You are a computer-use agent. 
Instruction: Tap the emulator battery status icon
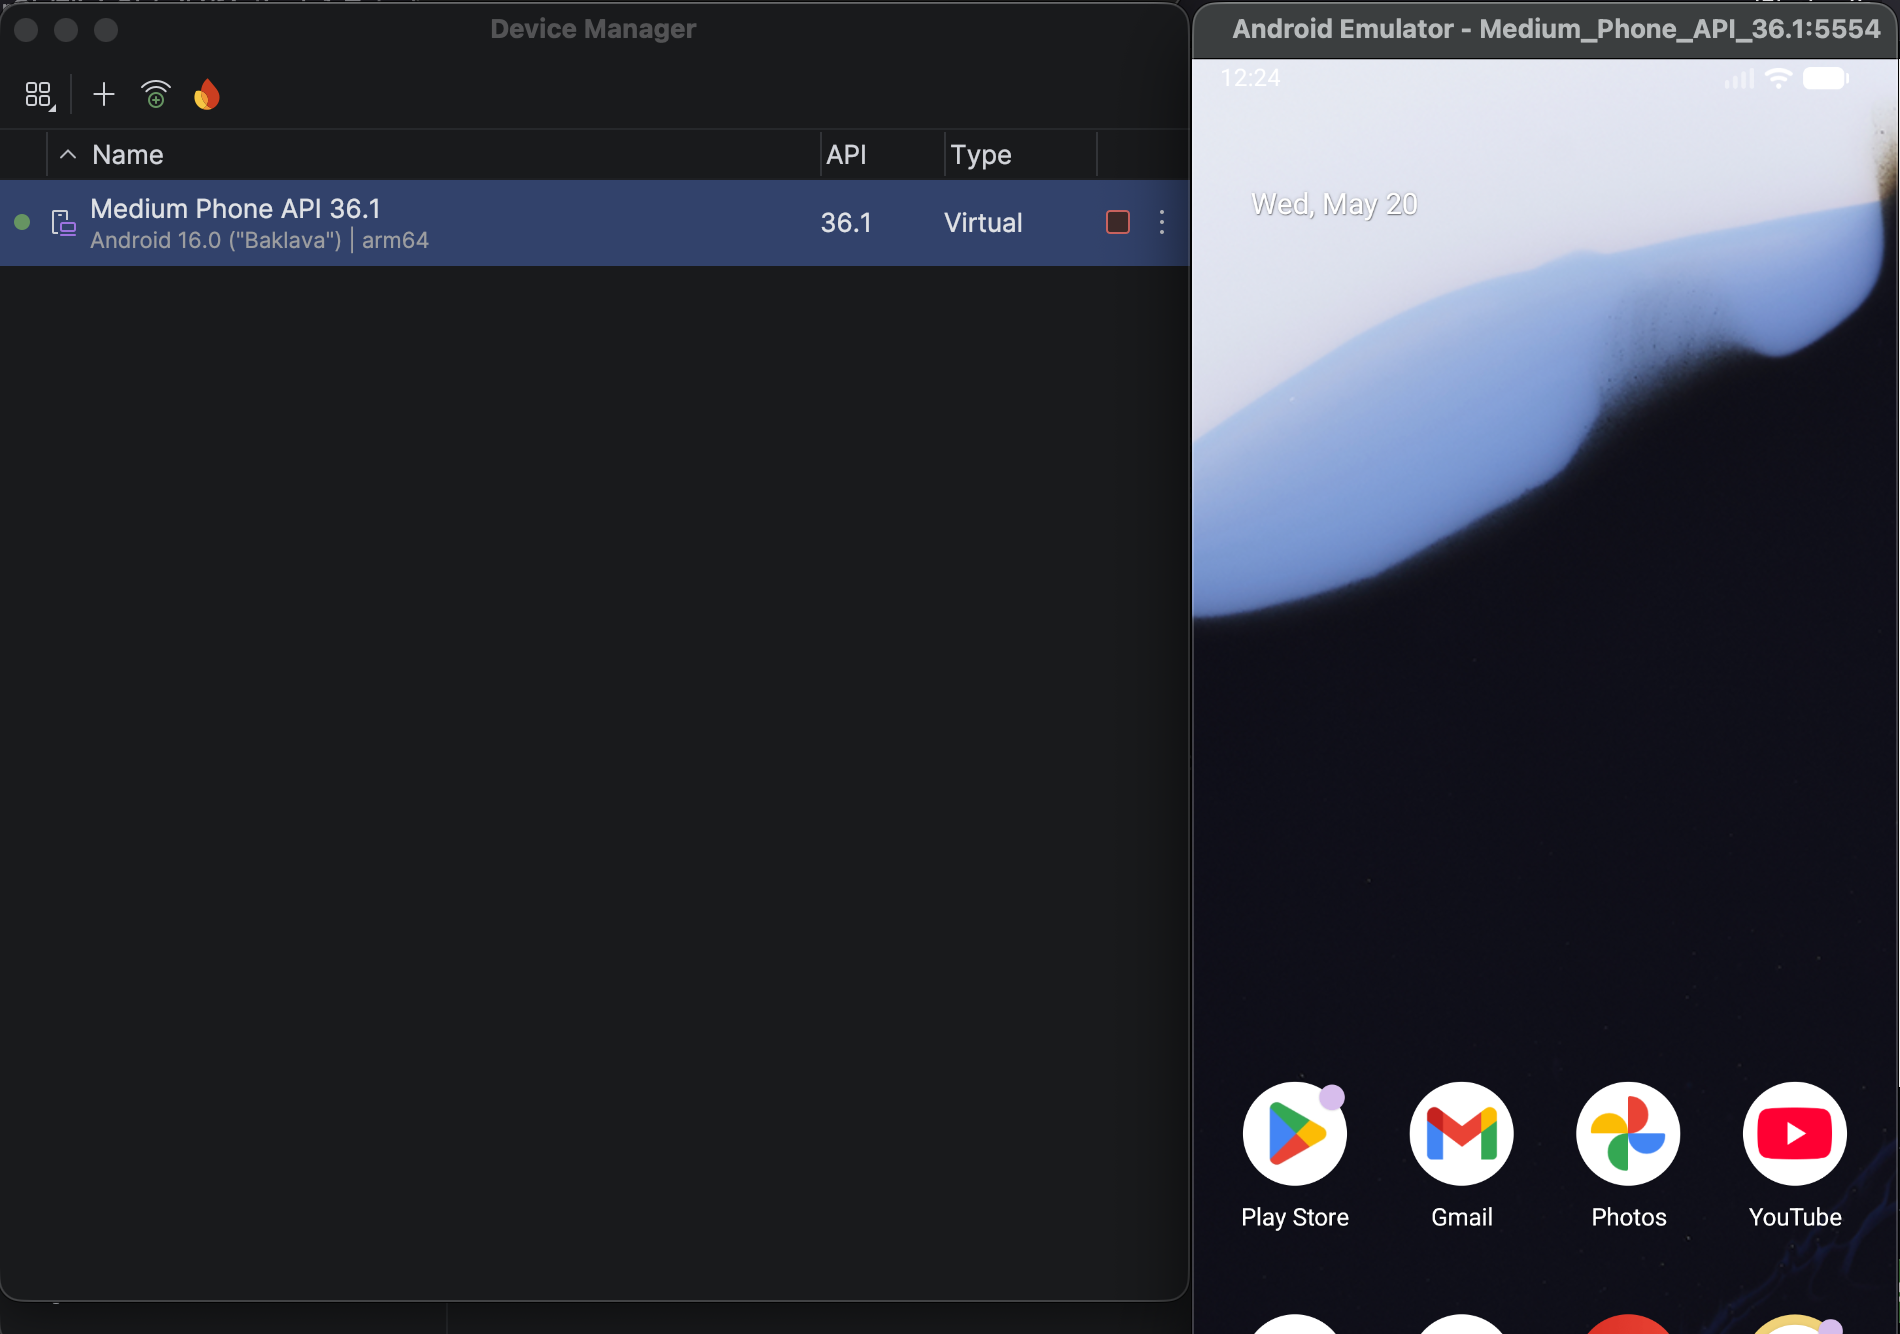point(1826,78)
